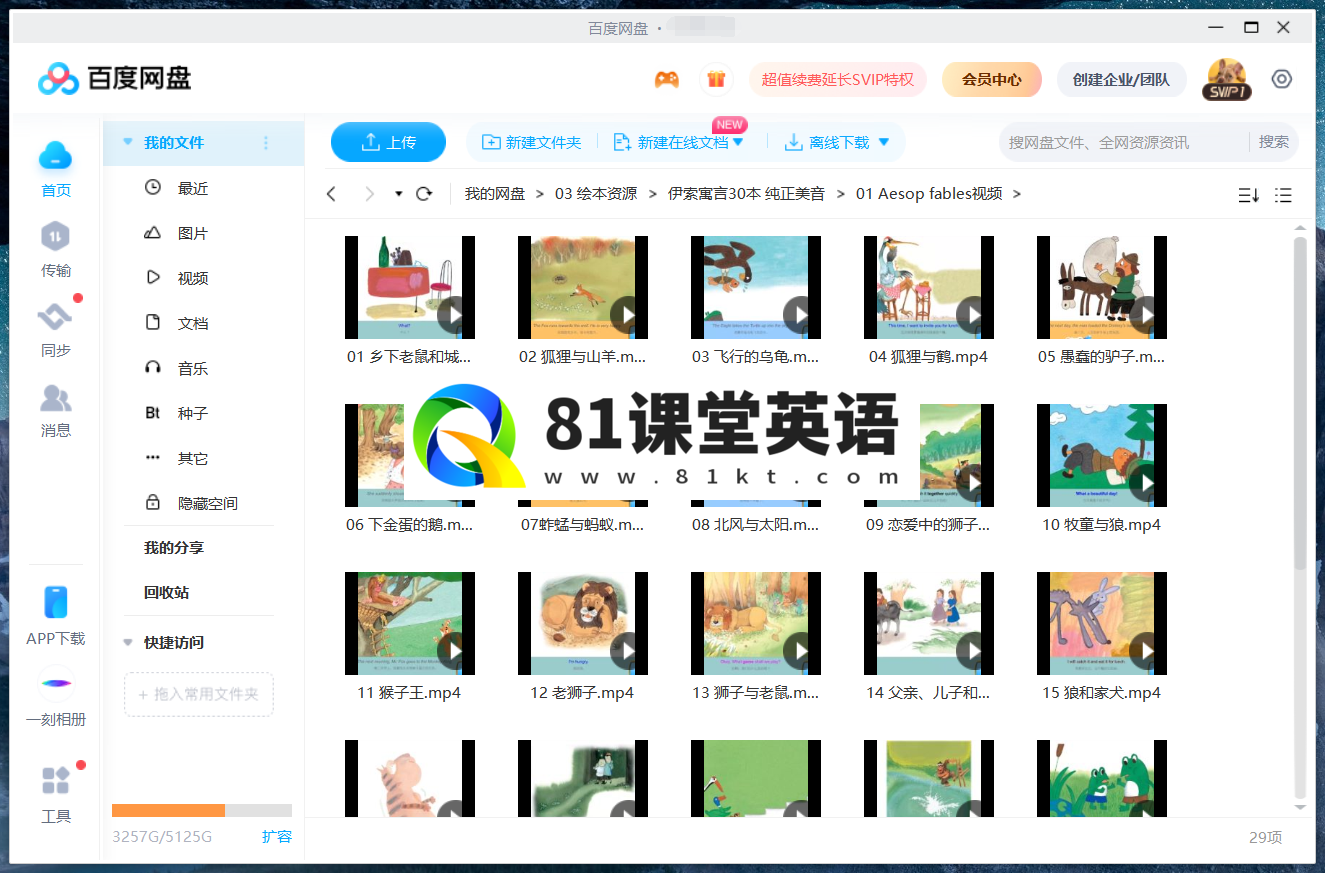Open 会员中心 button

tap(992, 79)
